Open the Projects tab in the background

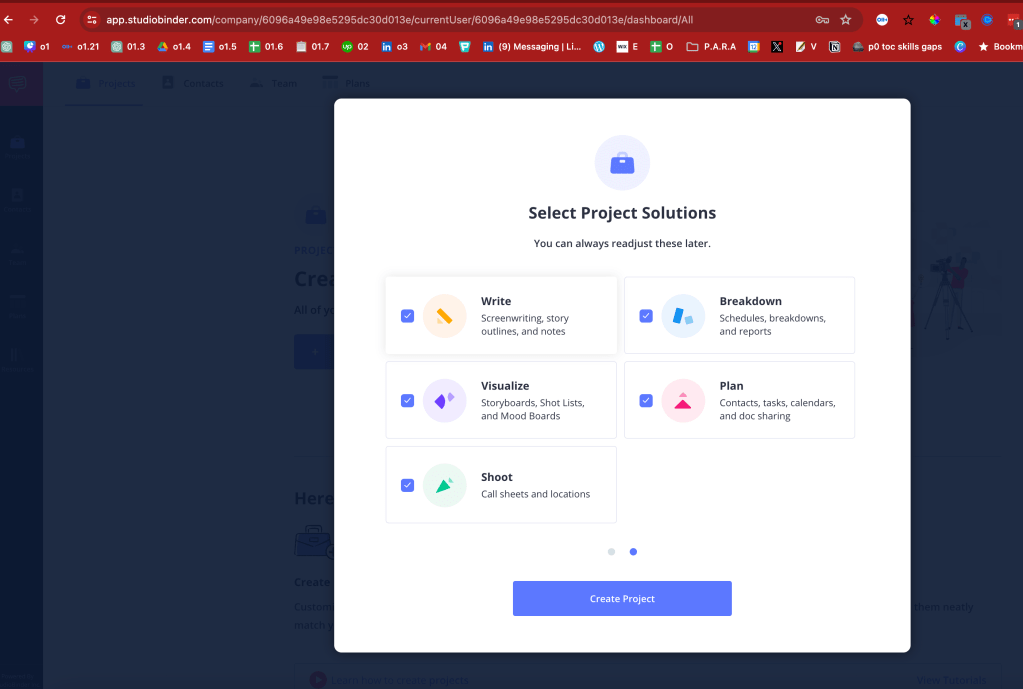coord(105,84)
